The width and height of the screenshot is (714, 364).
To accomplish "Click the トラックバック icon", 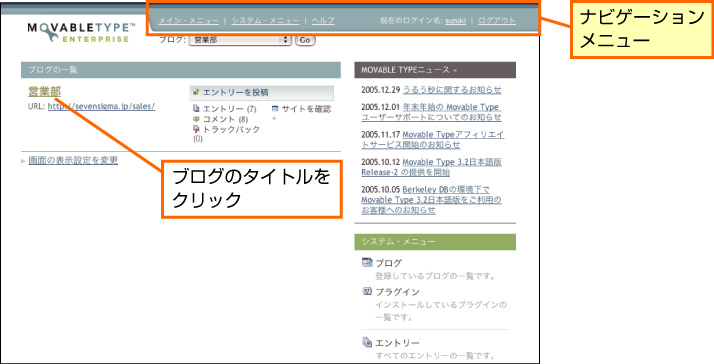I will 196,129.
